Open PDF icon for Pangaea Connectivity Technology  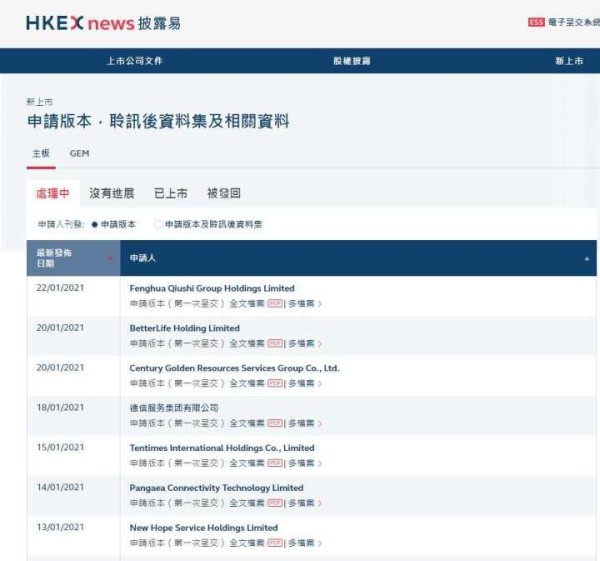coord(274,503)
